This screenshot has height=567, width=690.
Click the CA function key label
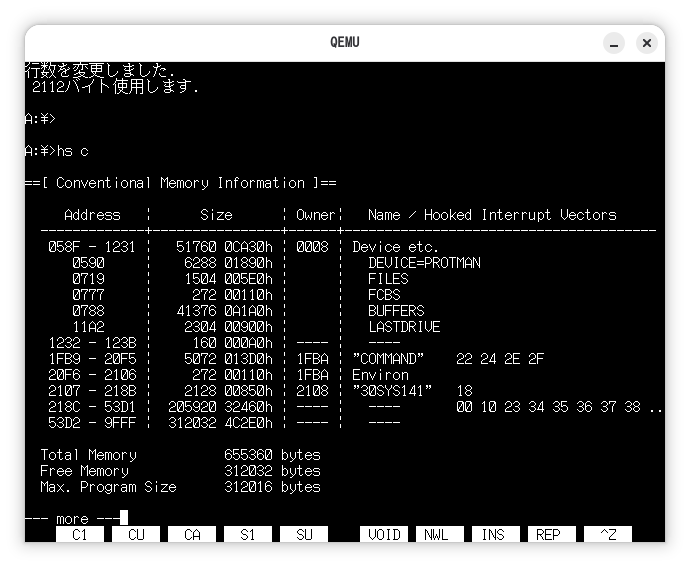pyautogui.click(x=192, y=534)
